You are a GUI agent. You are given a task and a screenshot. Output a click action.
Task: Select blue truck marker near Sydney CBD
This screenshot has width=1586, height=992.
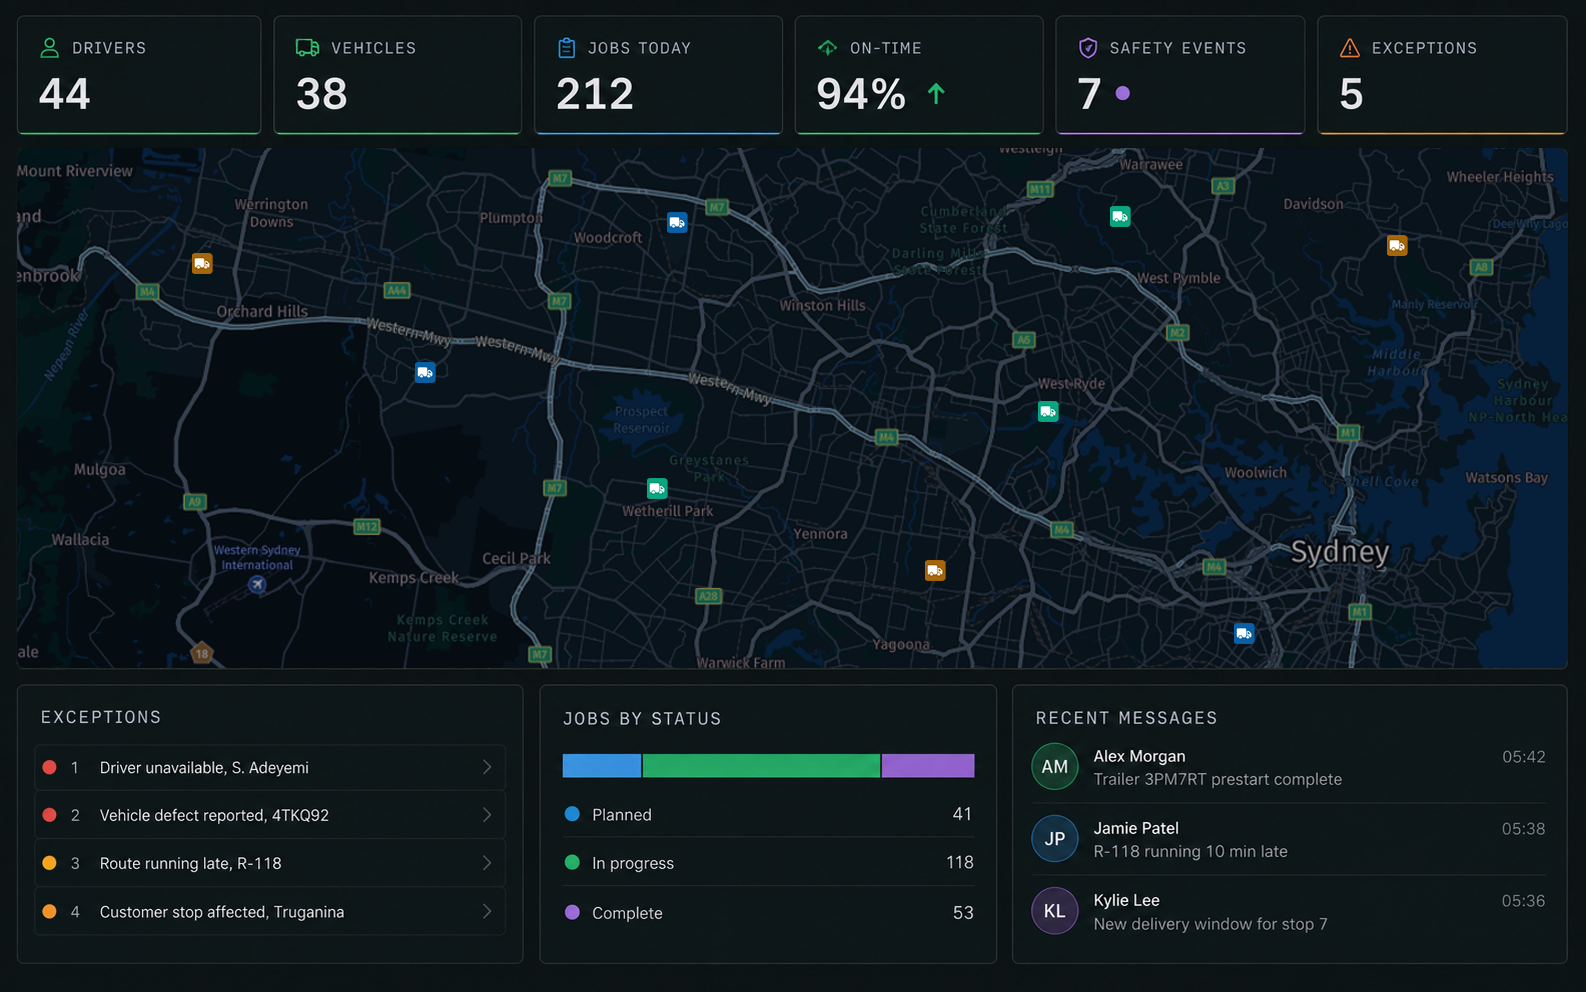click(x=1244, y=633)
